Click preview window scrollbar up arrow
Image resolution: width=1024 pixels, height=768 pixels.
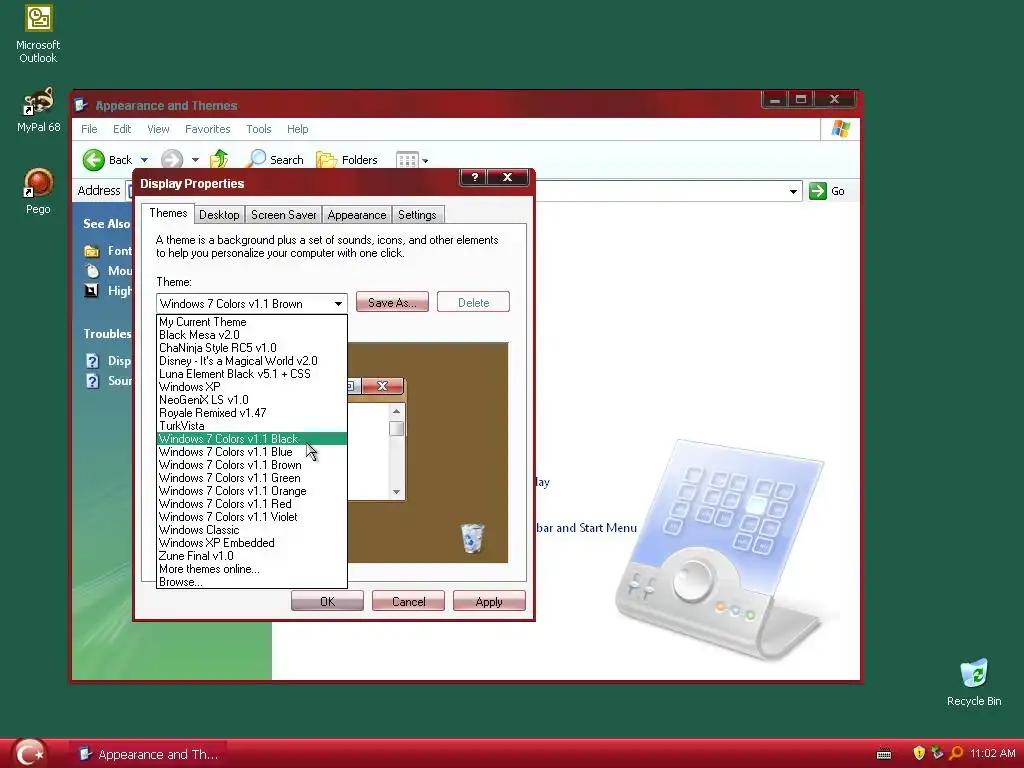(x=396, y=411)
